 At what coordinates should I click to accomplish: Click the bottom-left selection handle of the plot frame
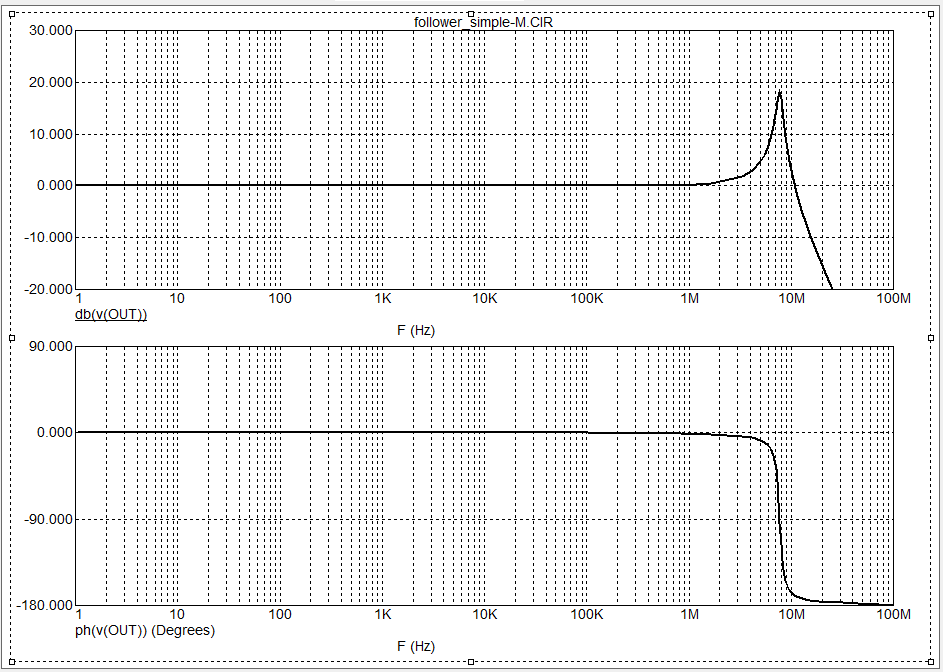12,662
